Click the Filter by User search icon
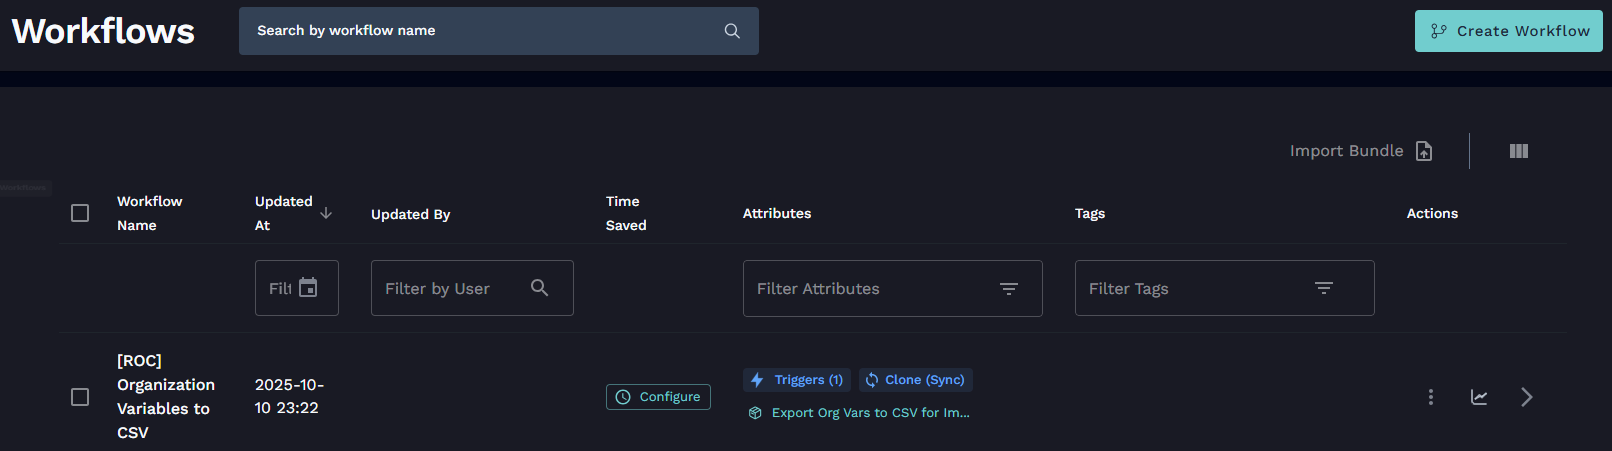 539,288
